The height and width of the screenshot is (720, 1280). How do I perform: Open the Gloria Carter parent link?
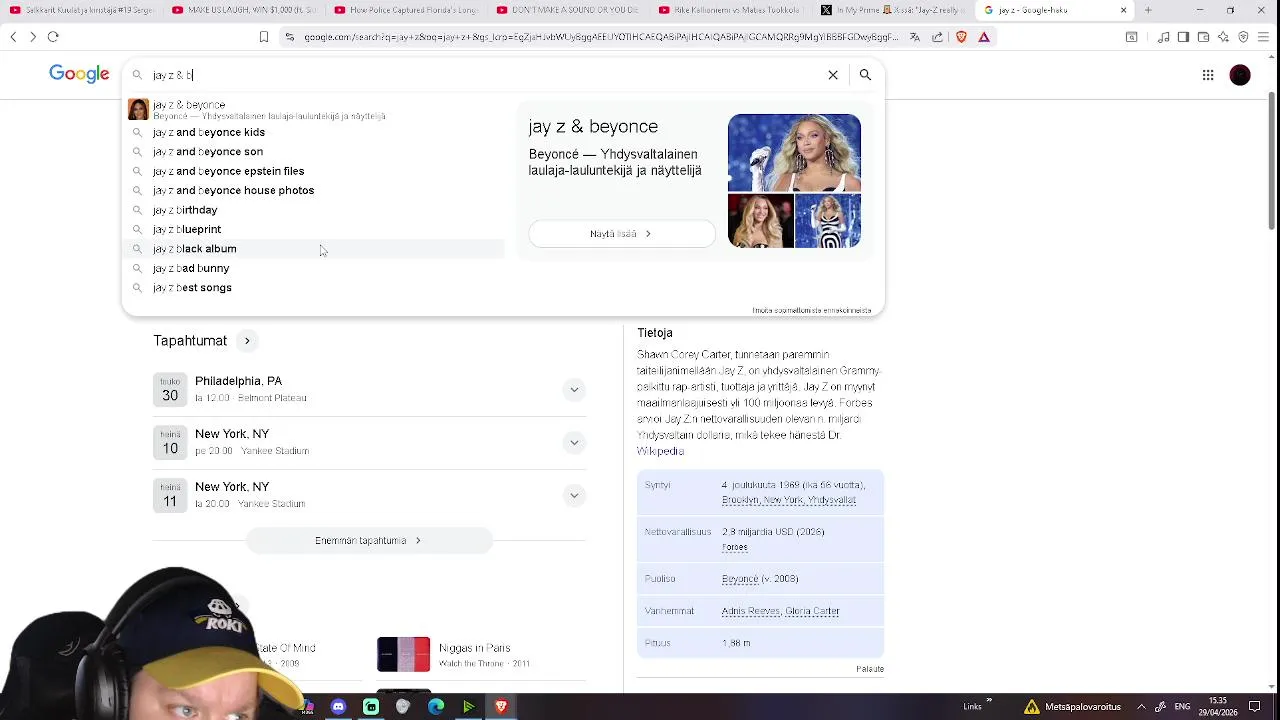[x=812, y=611]
